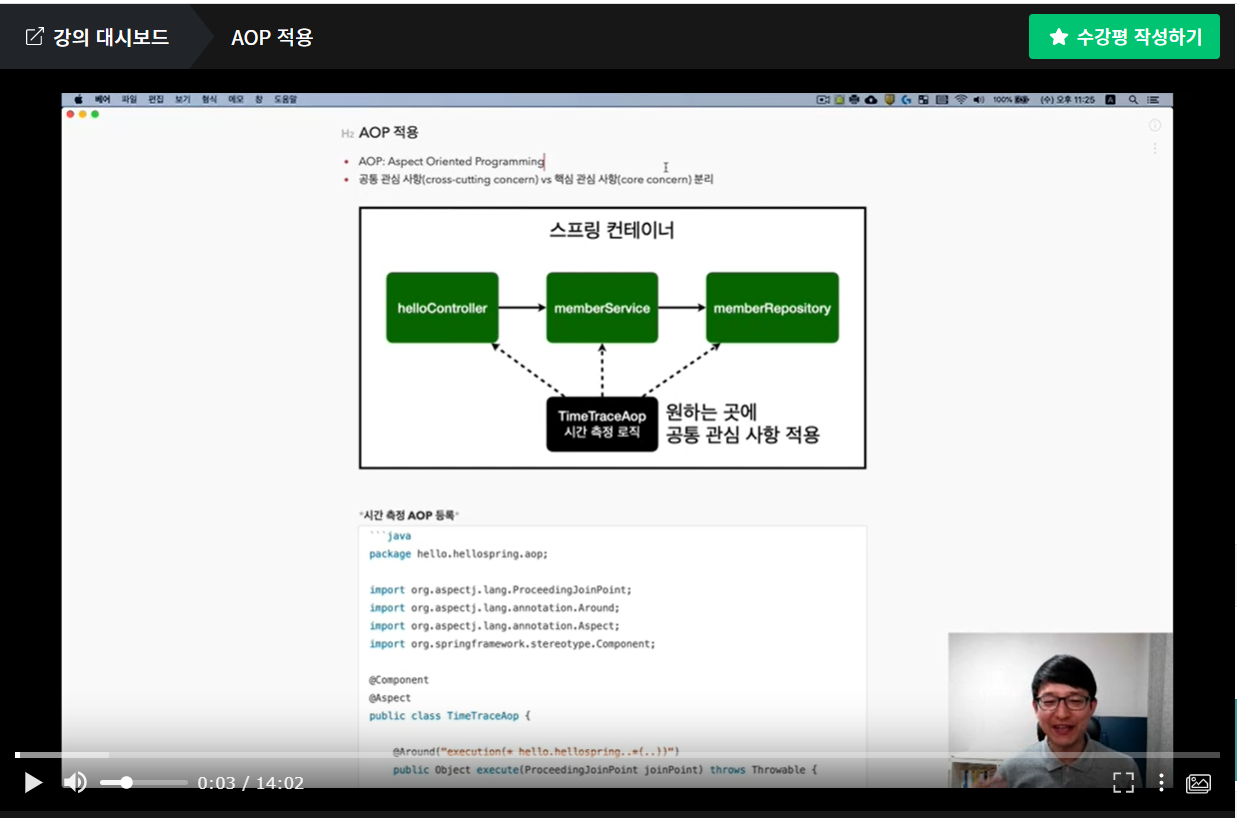
Task: Open the 보기 menu
Action: coord(183,100)
